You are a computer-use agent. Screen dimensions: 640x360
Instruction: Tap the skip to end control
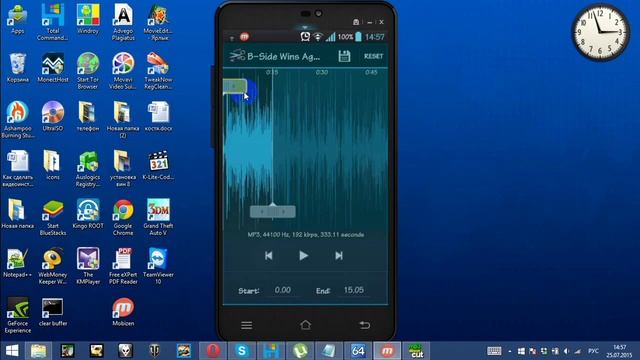[339, 256]
